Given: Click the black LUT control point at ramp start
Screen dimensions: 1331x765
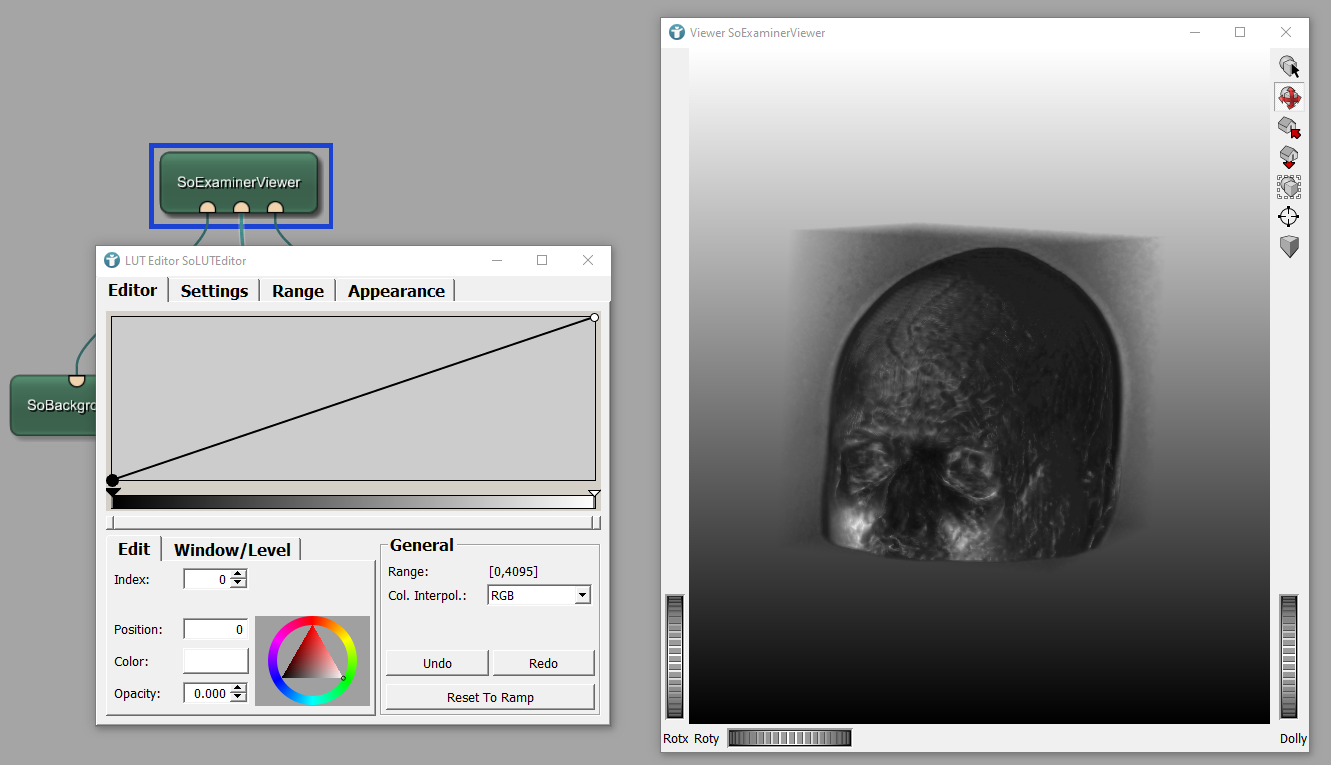Looking at the screenshot, I should pyautogui.click(x=113, y=481).
